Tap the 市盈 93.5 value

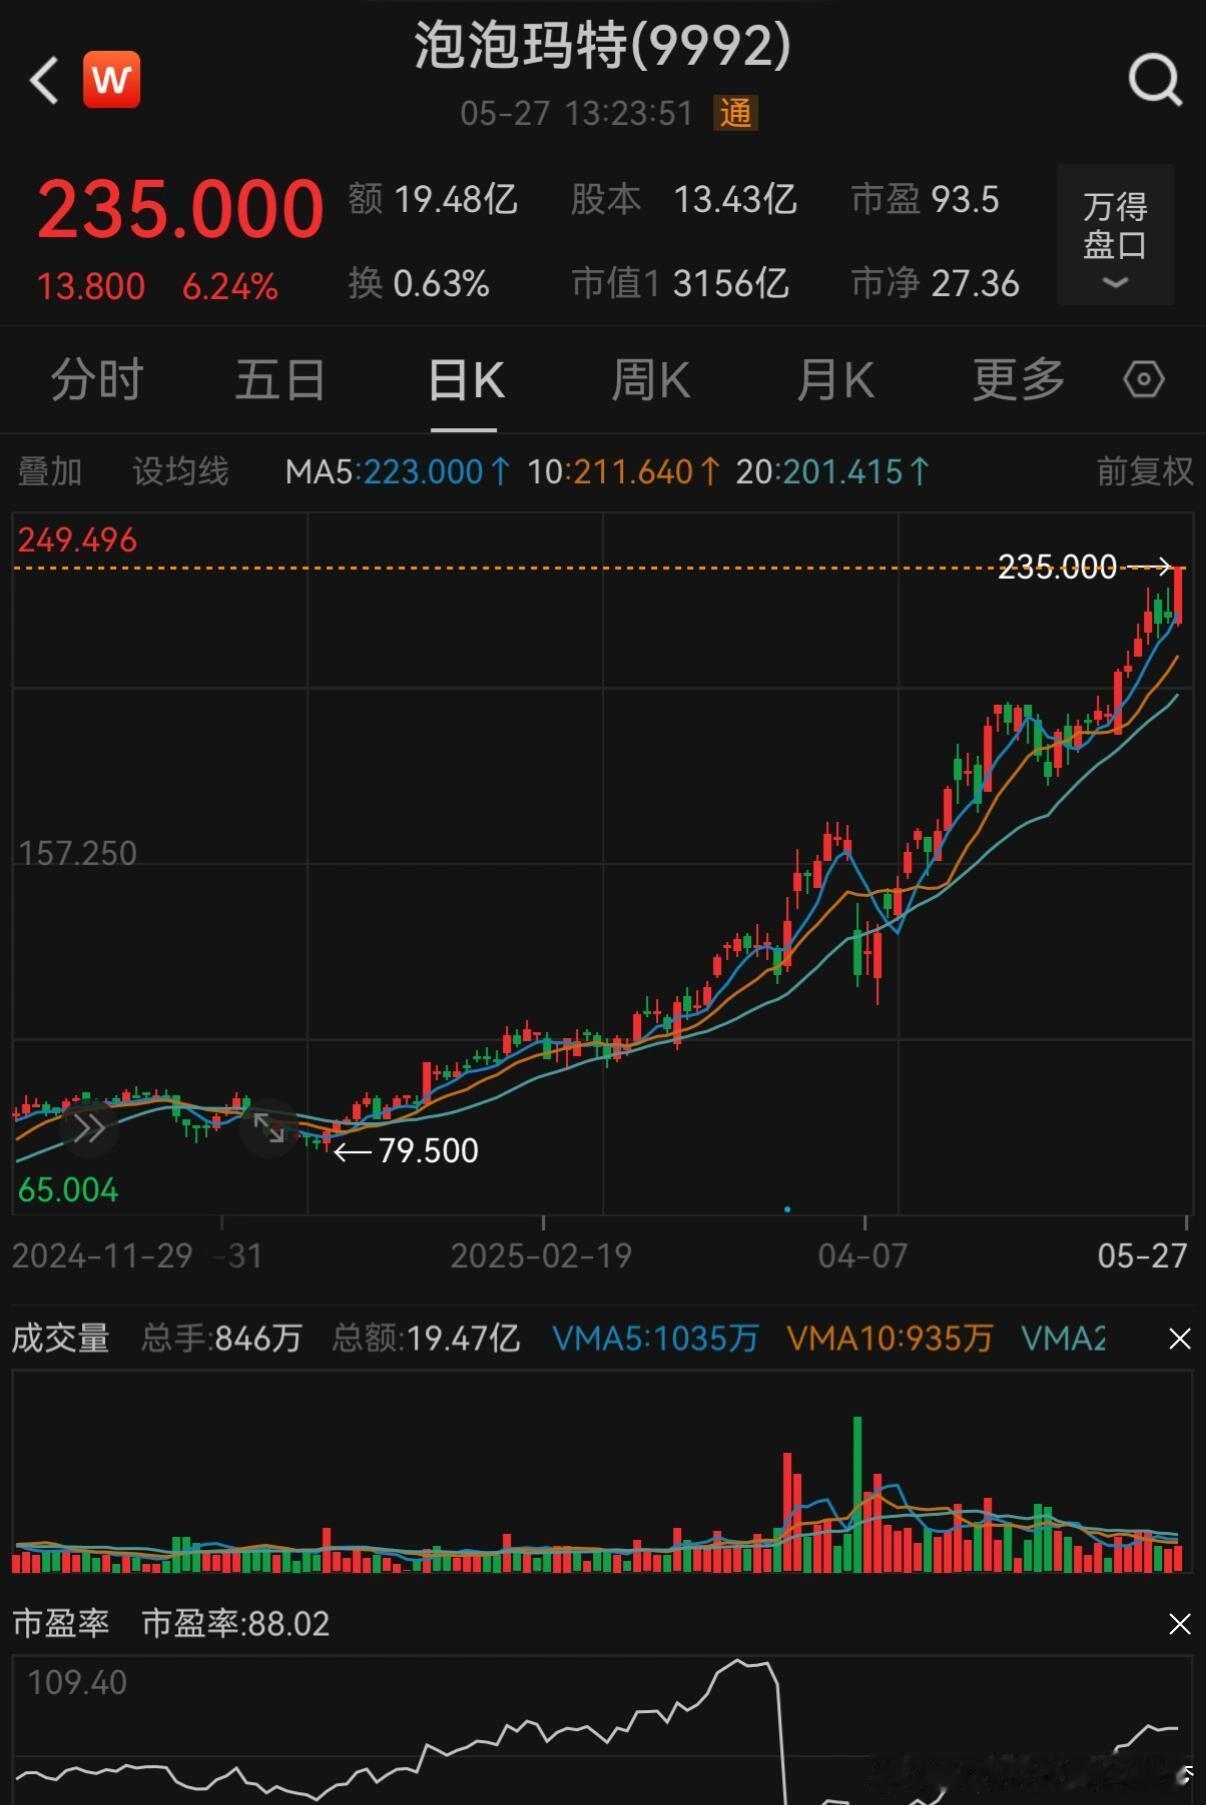click(925, 200)
